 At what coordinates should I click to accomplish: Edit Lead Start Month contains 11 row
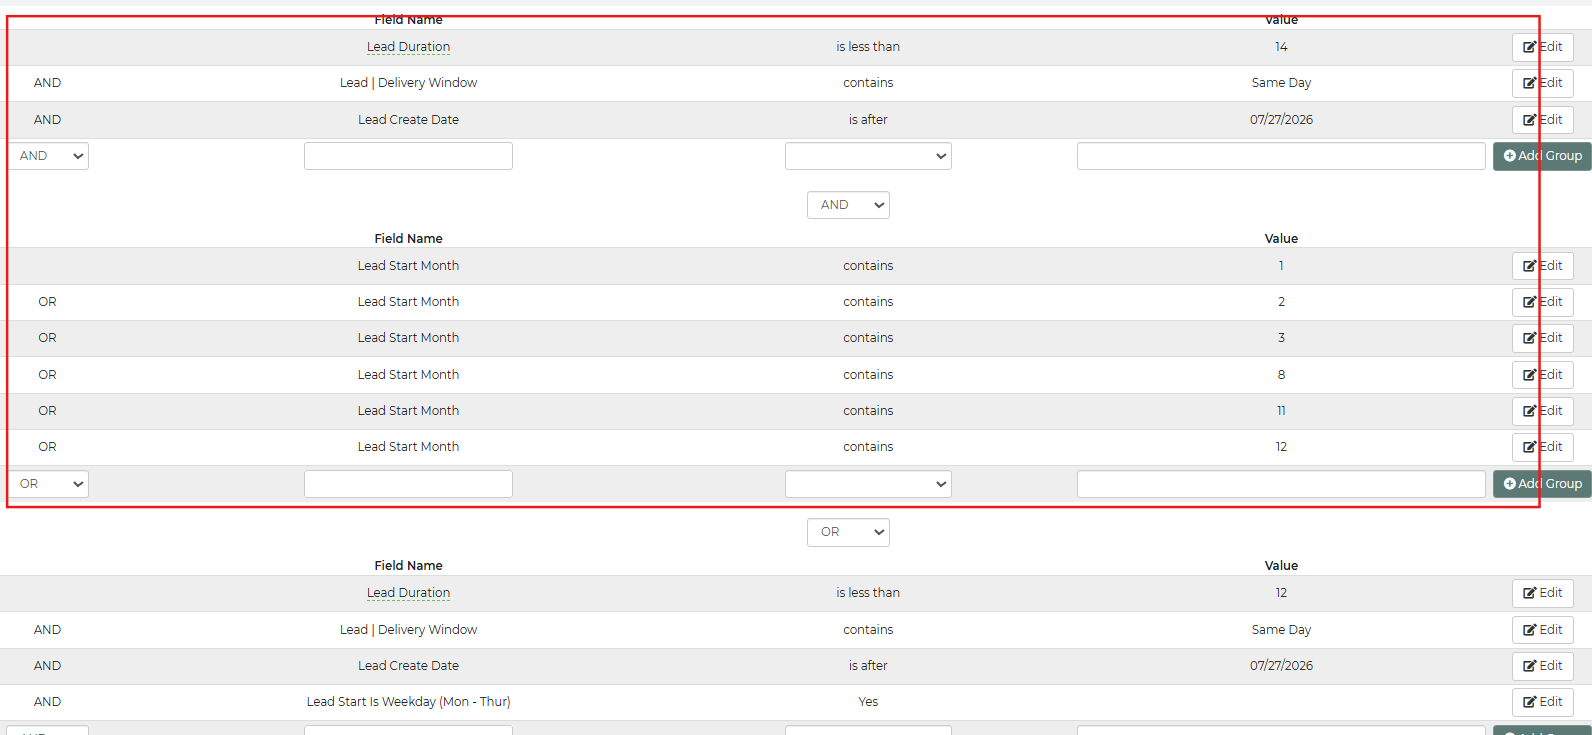[x=1543, y=411]
